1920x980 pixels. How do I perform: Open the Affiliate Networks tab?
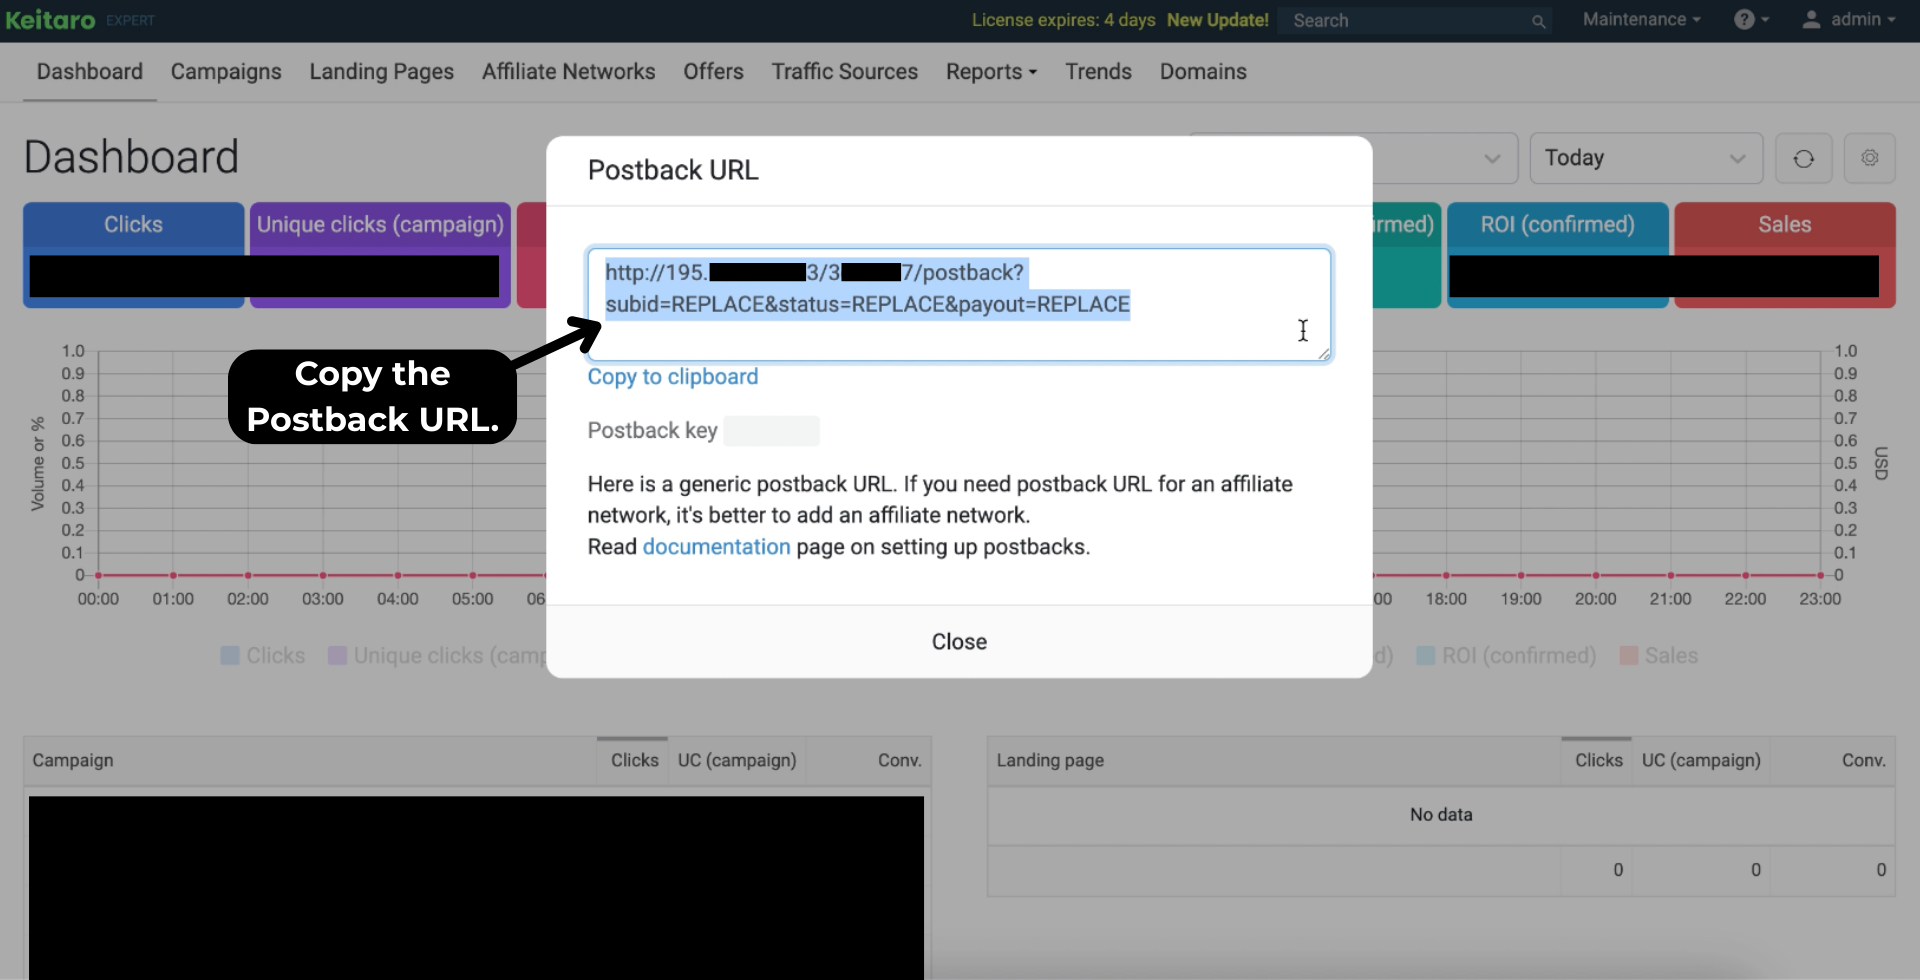[x=568, y=72]
